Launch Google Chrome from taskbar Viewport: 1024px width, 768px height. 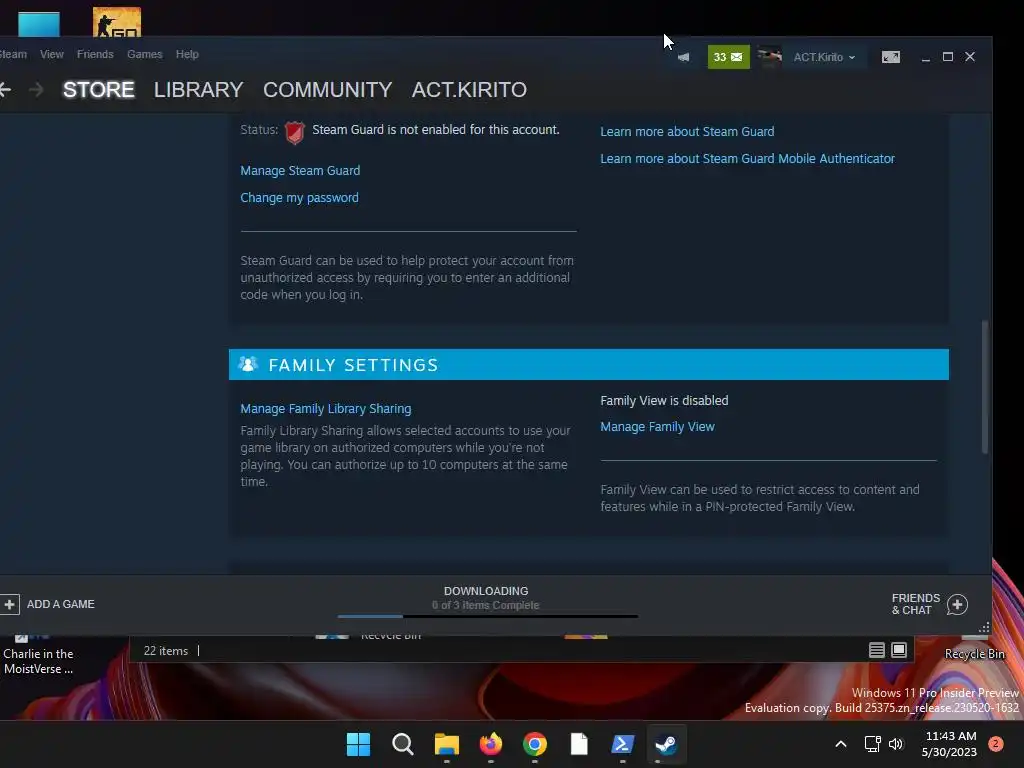[x=535, y=744]
